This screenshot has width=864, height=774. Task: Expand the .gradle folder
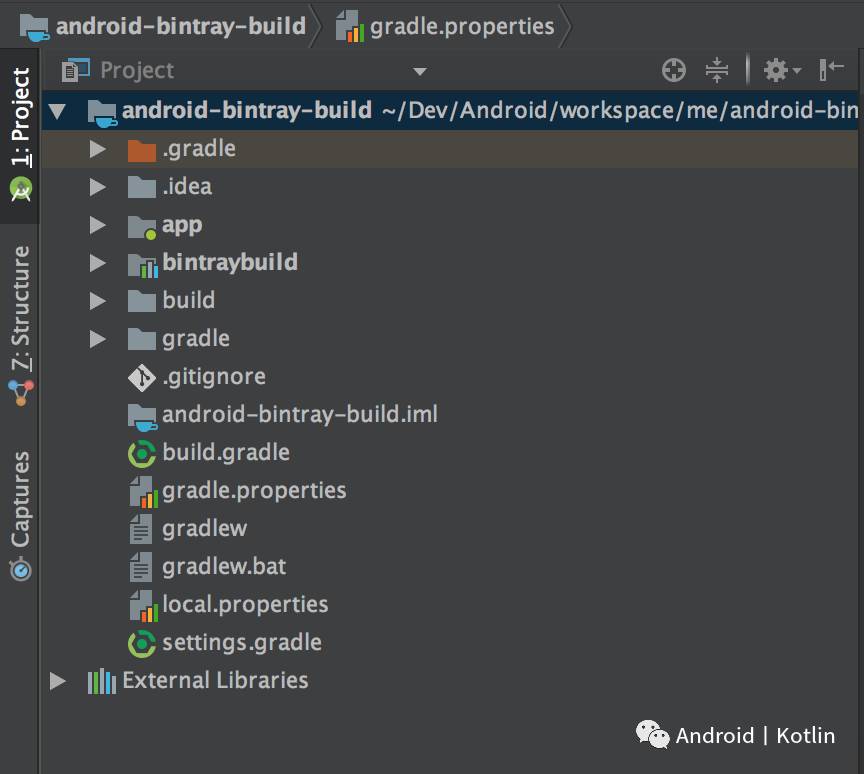point(98,149)
